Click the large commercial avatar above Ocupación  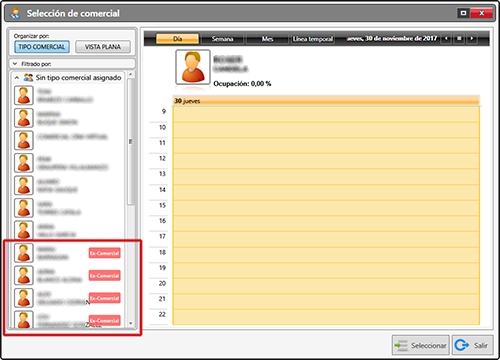(x=193, y=67)
